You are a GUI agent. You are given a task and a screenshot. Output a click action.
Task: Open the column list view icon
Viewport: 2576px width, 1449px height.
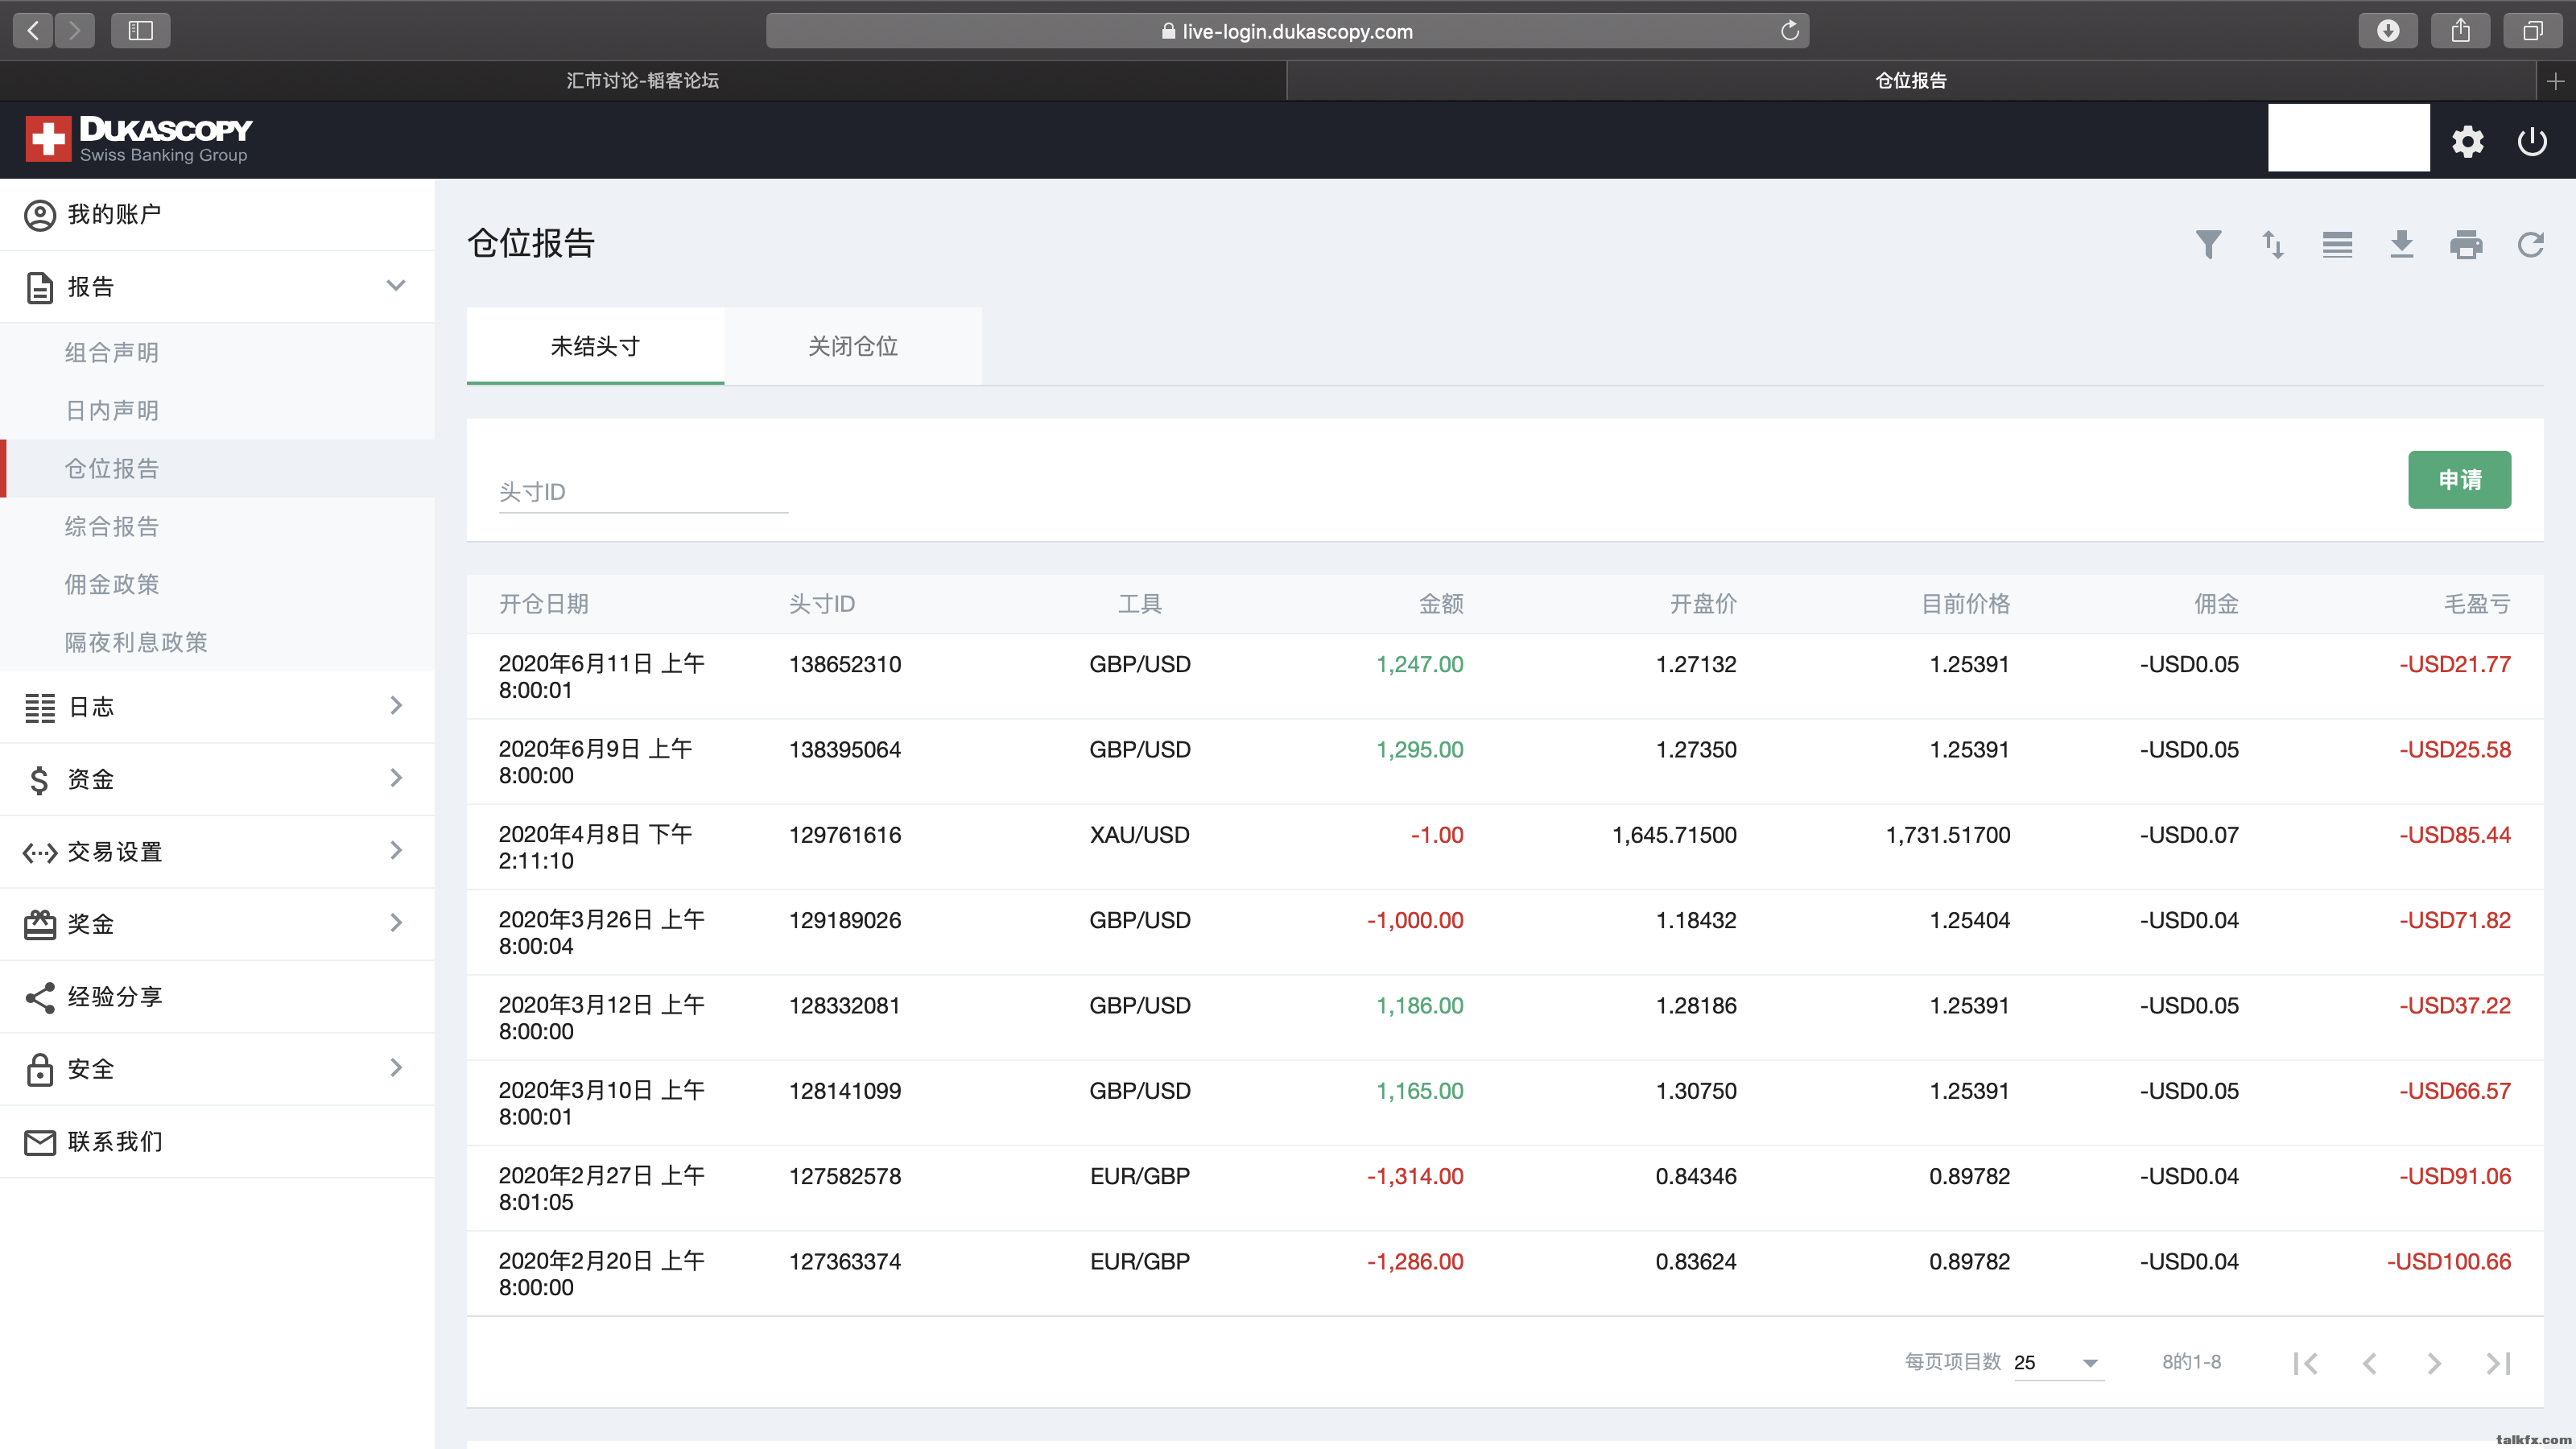click(x=2337, y=244)
